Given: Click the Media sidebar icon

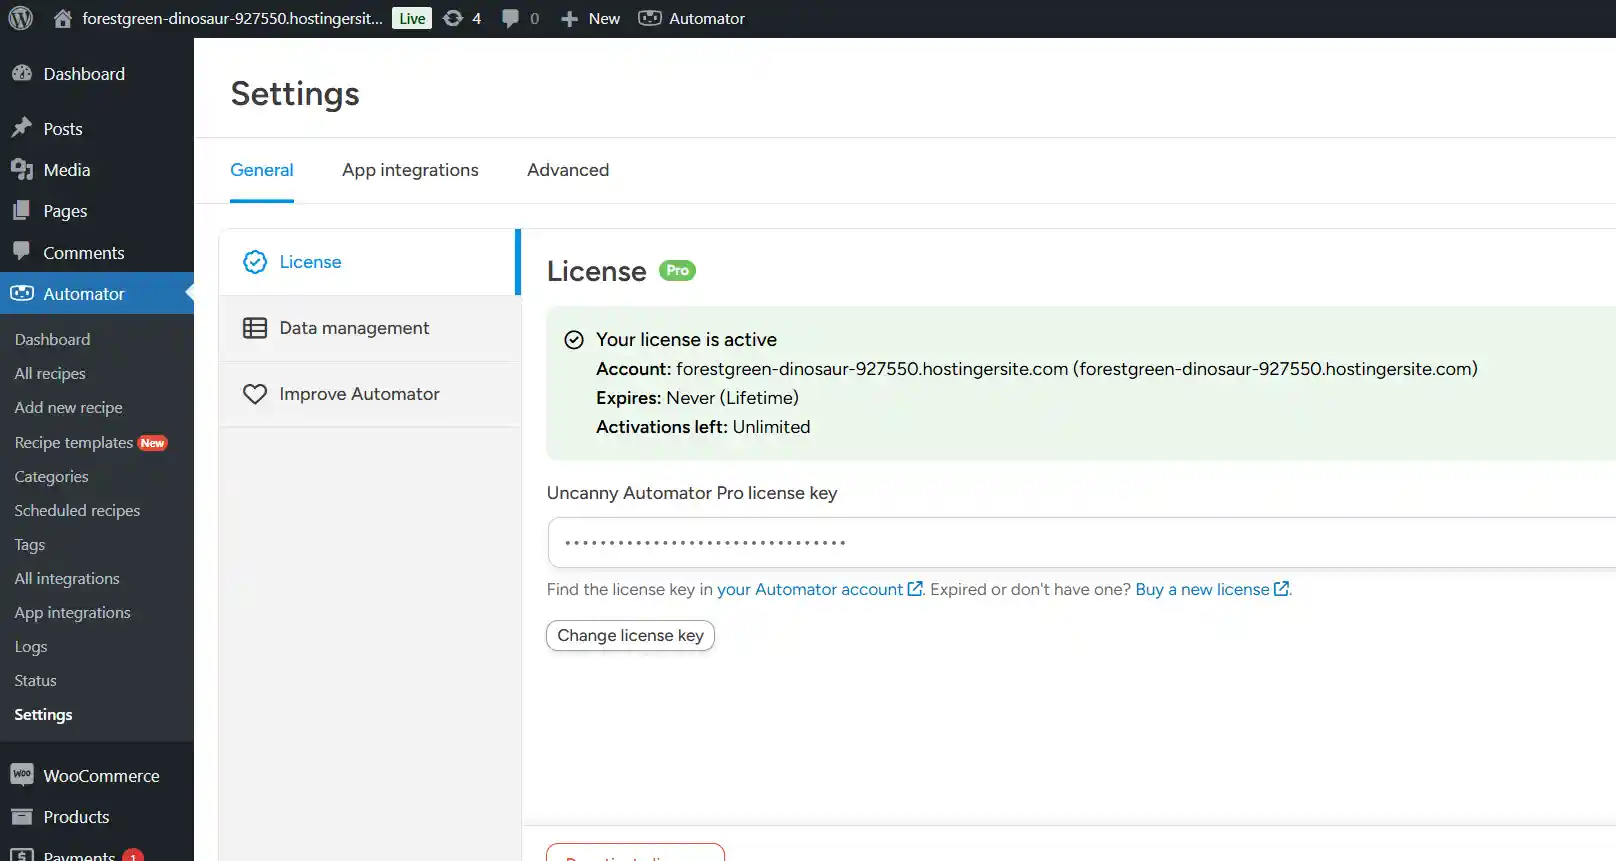Looking at the screenshot, I should pos(22,170).
